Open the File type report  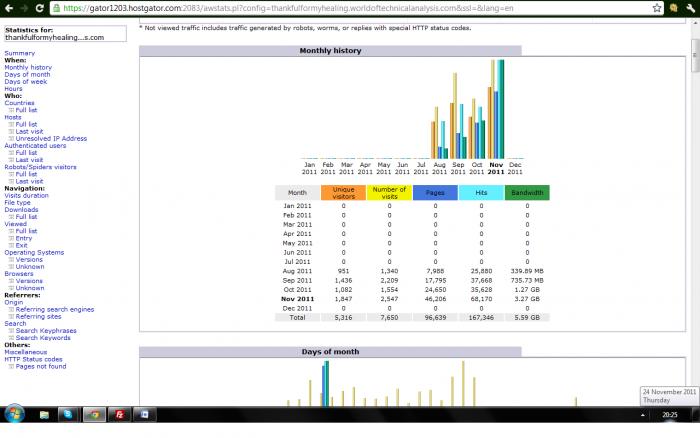(x=17, y=203)
